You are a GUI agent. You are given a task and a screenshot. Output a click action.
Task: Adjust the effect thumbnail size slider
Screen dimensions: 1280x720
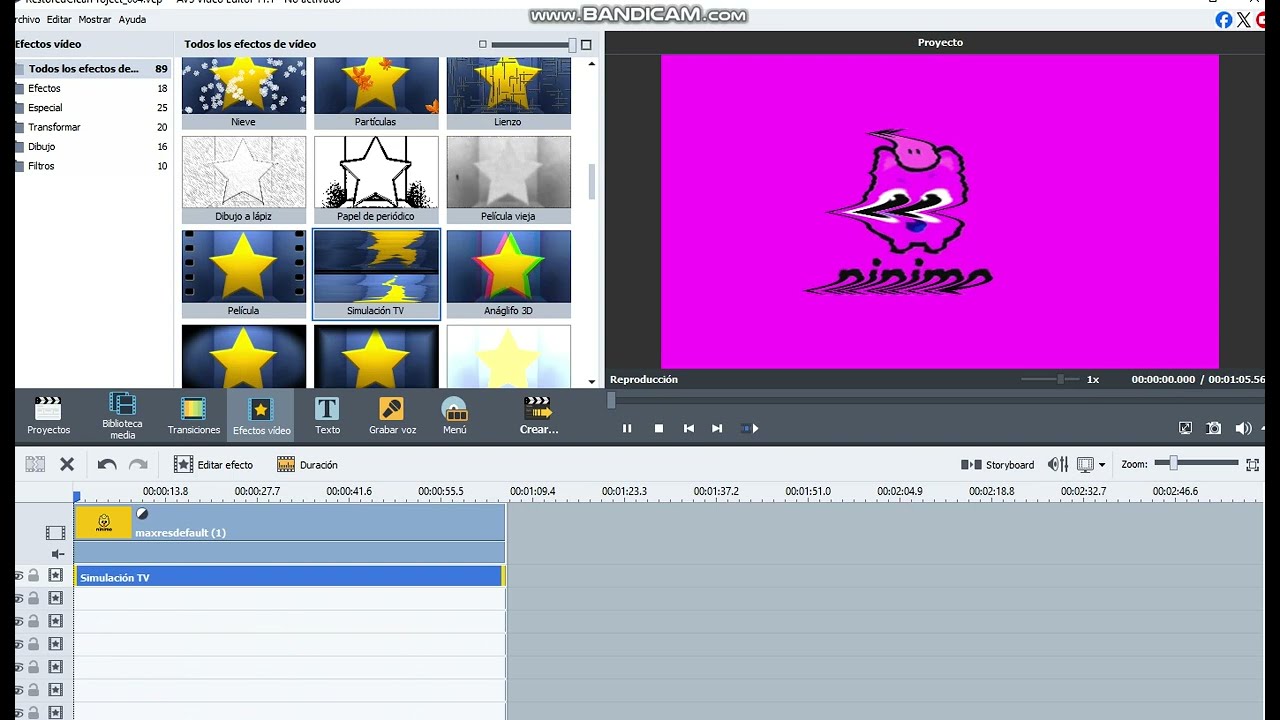click(x=534, y=44)
